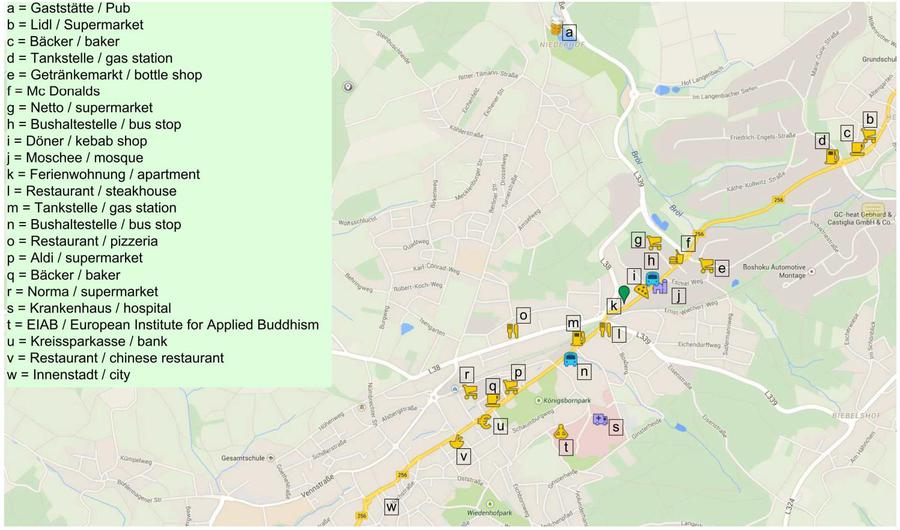The image size is (900, 530).
Task: Select the fork and knife icon beside marker o
Action: click(512, 330)
